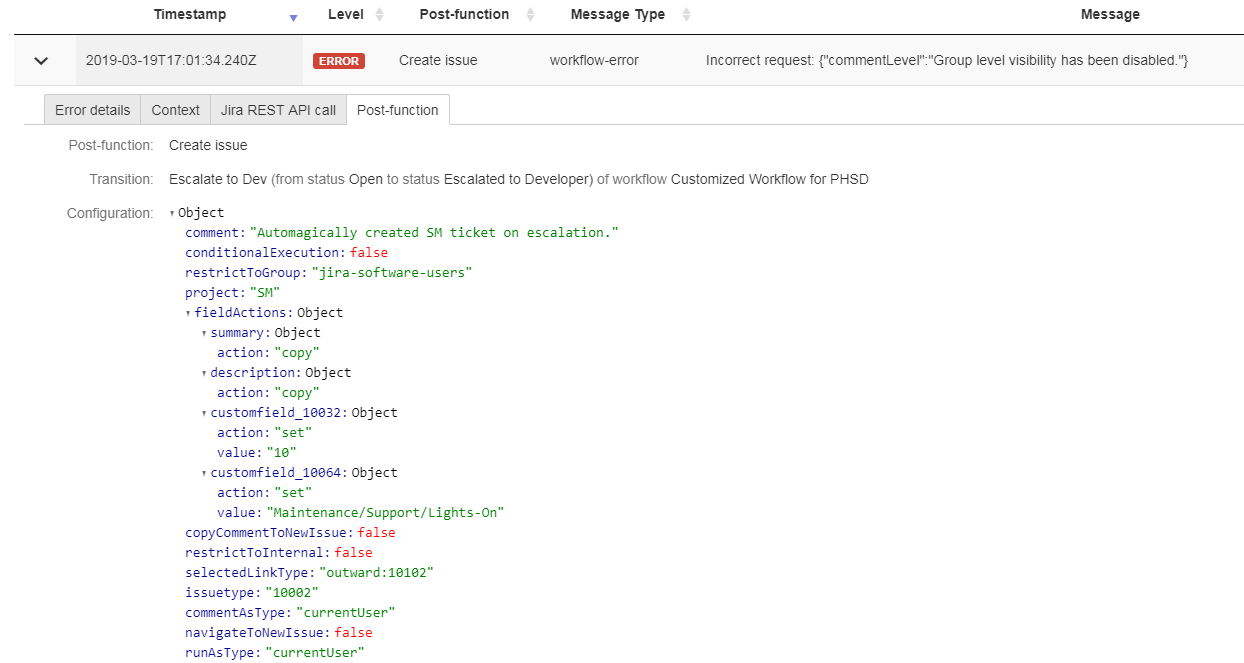Image resolution: width=1244 pixels, height=663 pixels.
Task: Click the Level column header
Action: 346,15
